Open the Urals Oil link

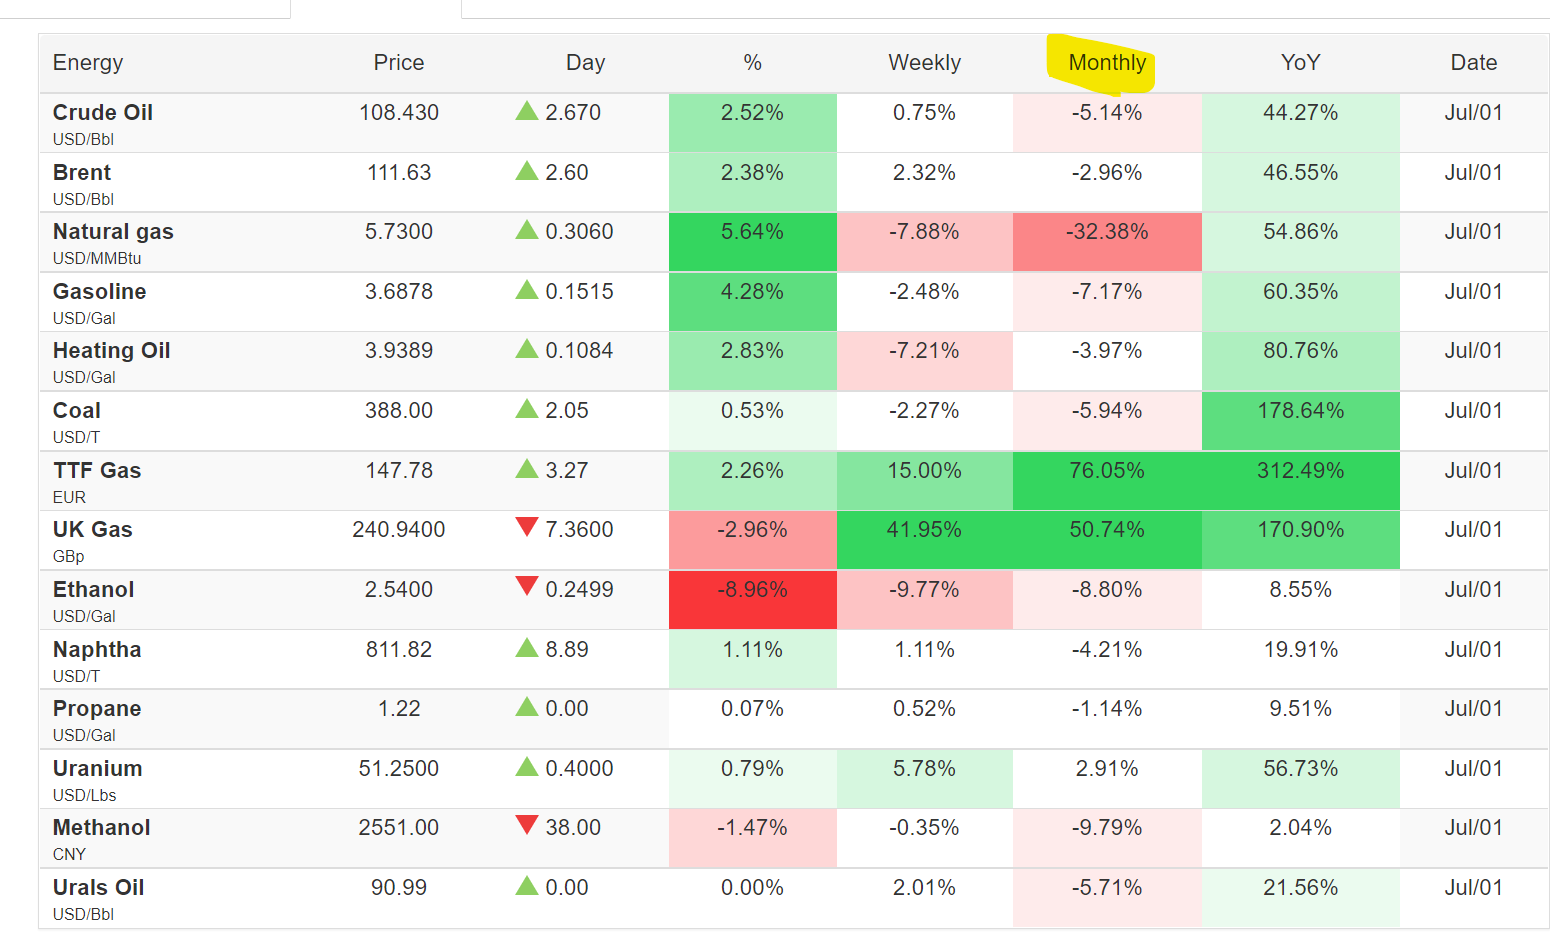tap(99, 888)
